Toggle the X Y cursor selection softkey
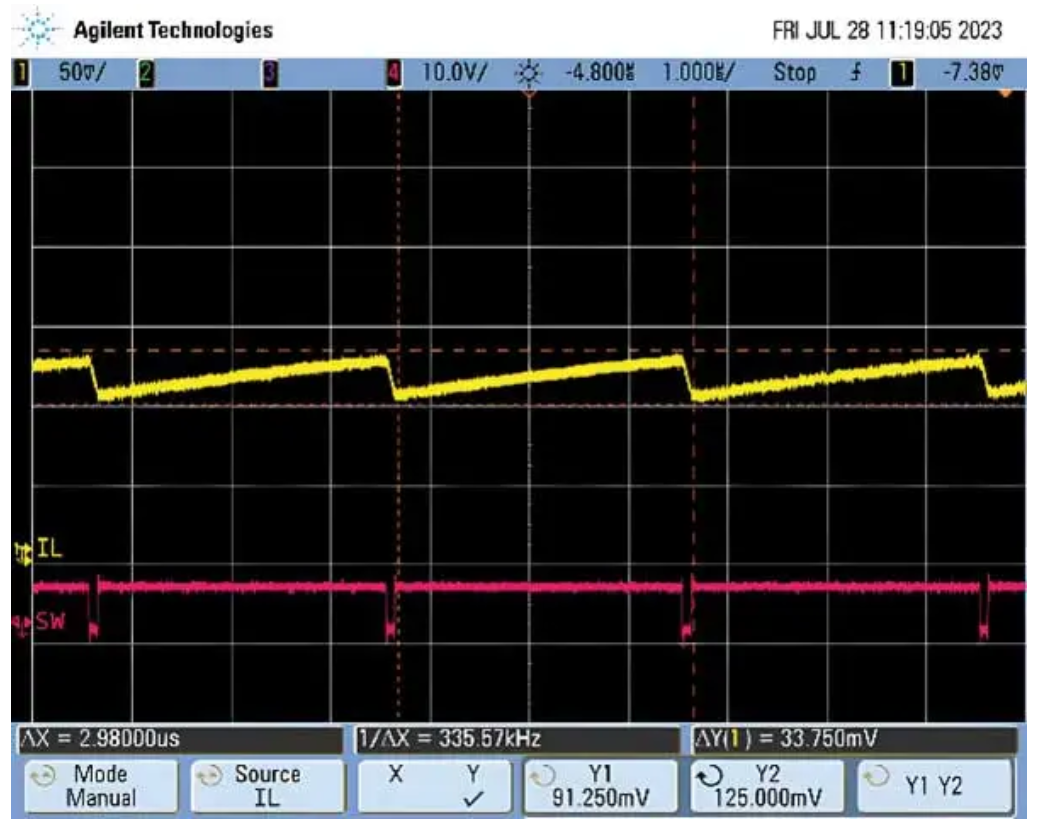 tap(435, 785)
